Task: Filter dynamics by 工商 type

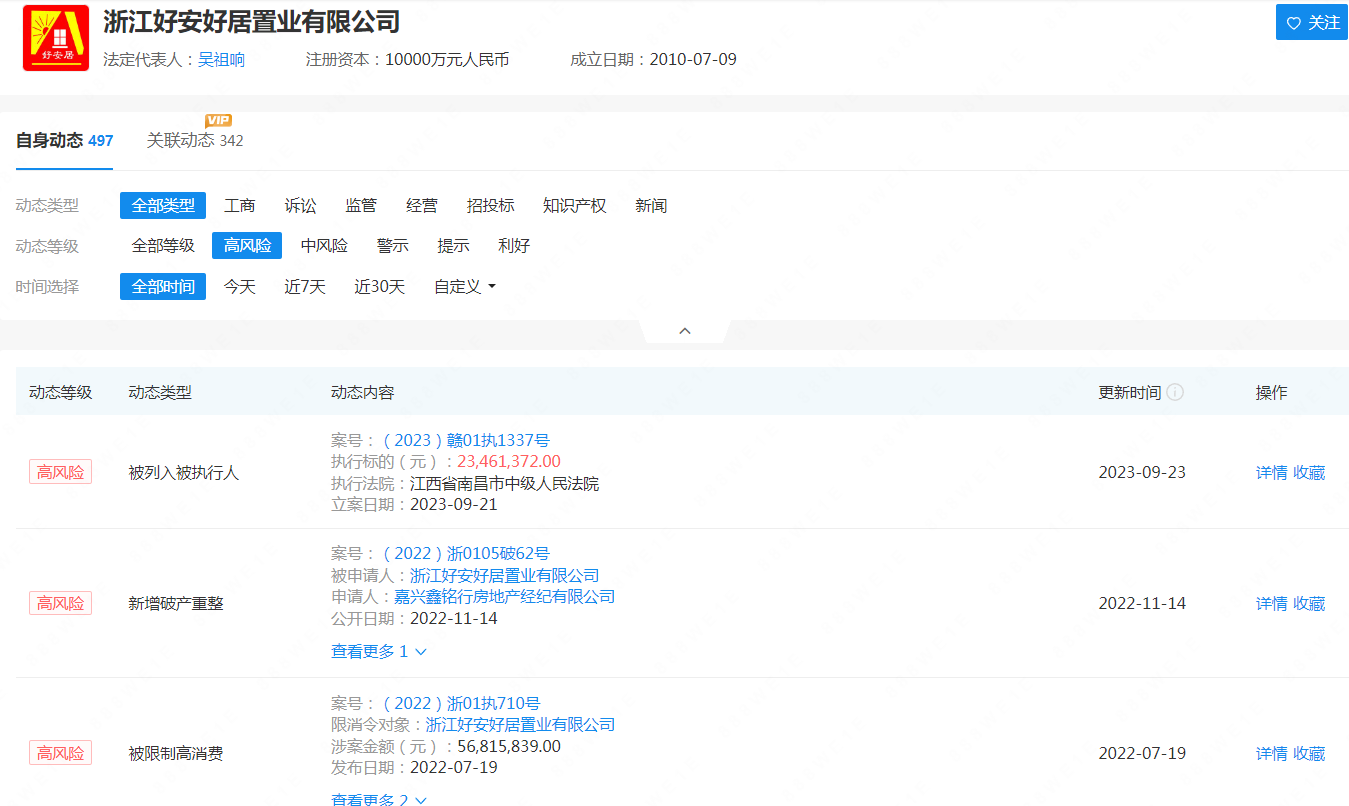Action: coord(240,205)
